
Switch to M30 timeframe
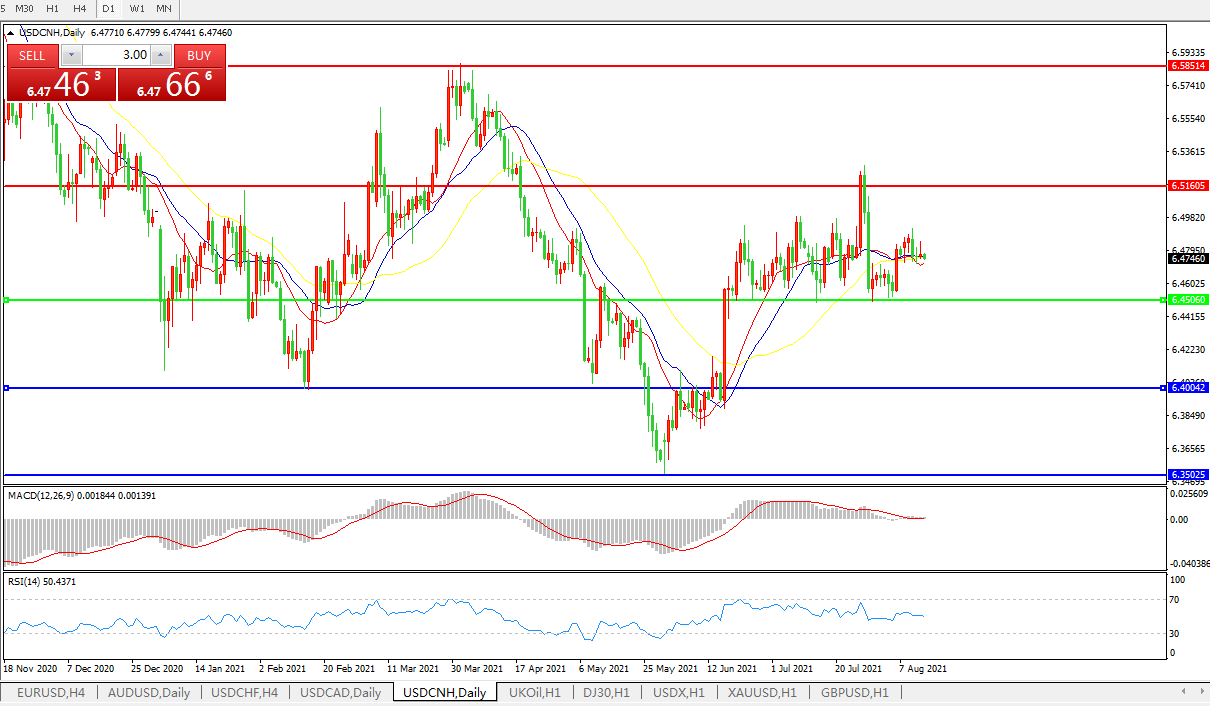click(x=25, y=9)
